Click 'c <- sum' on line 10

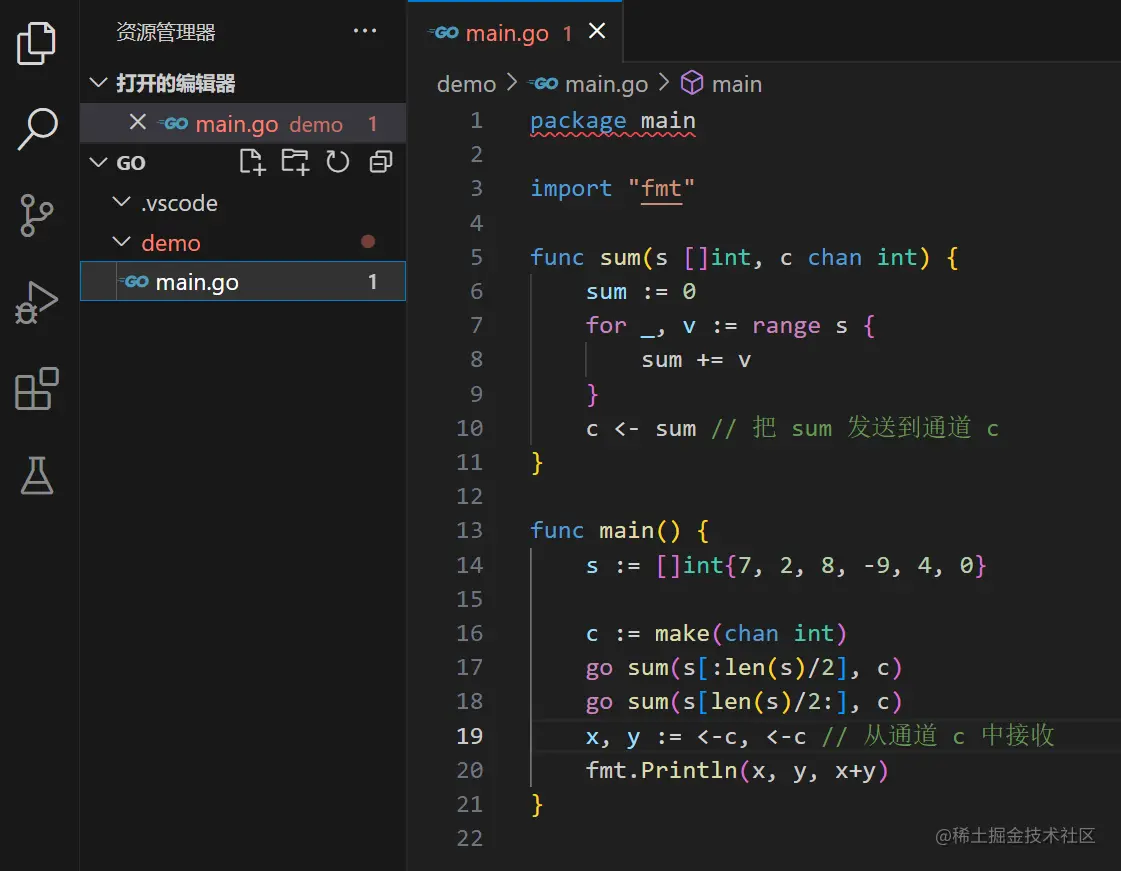tap(641, 428)
